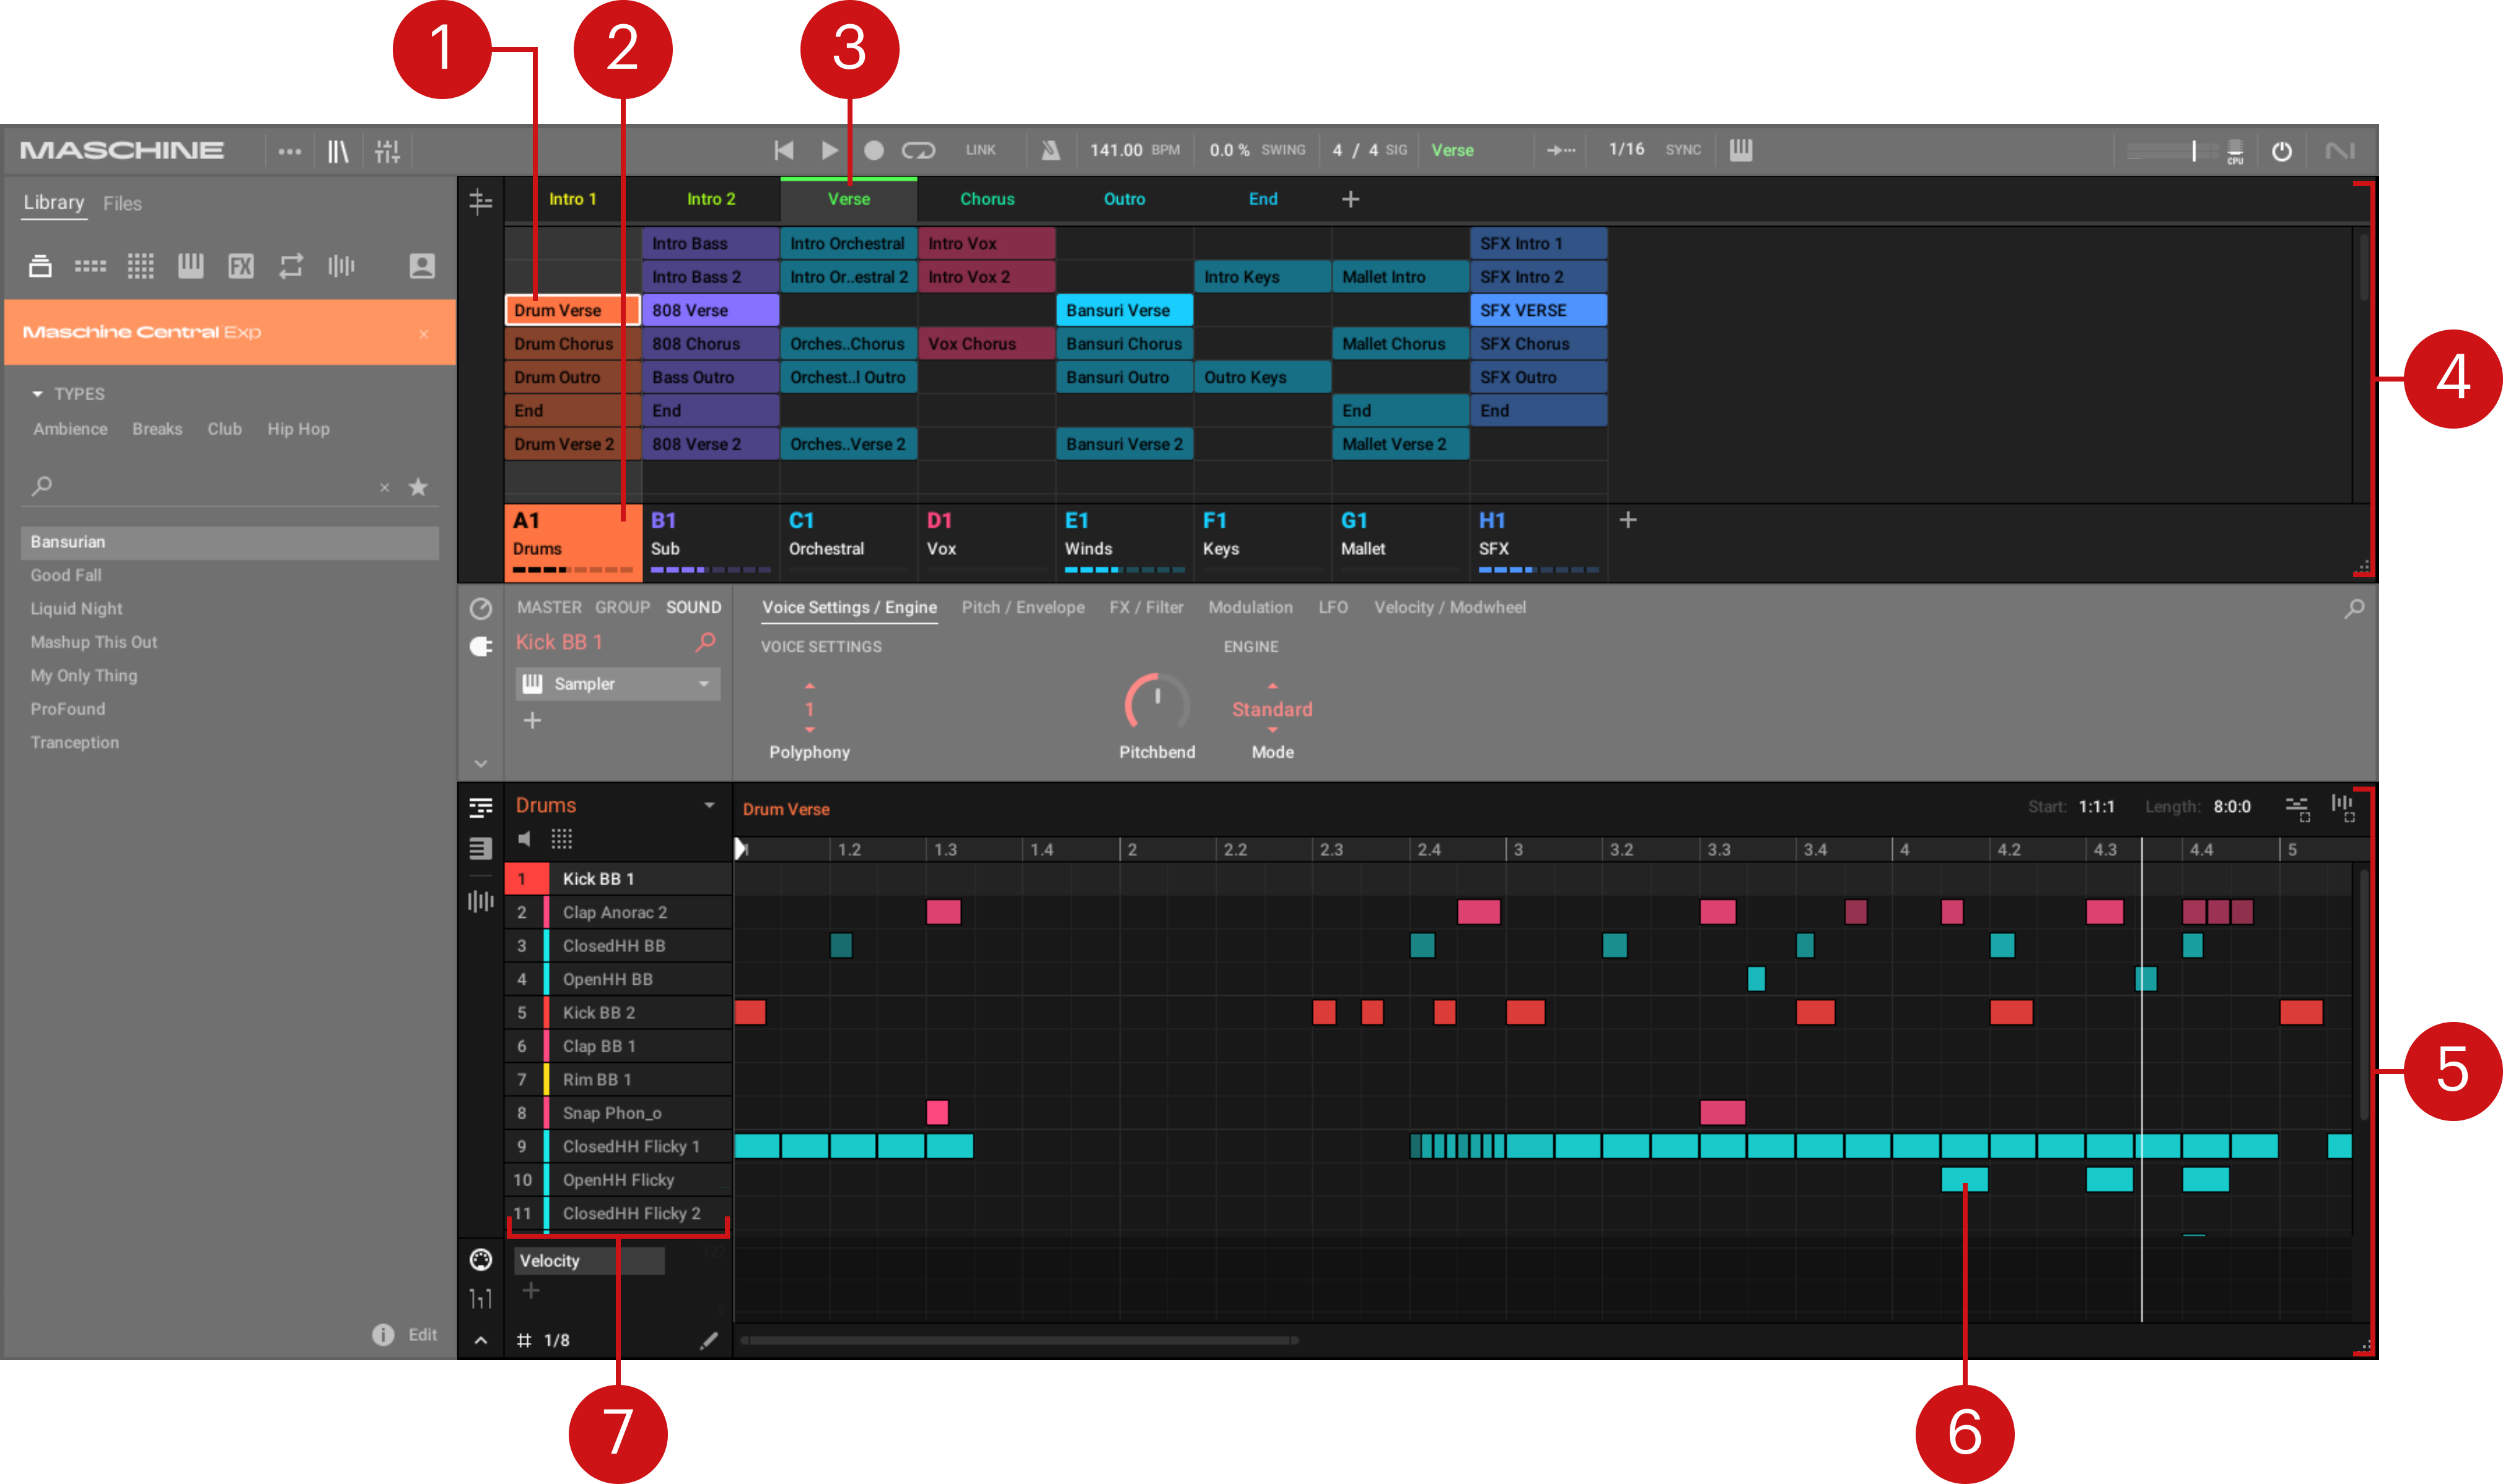2503x1484 pixels.
Task: Select the Hip Hop type tag
Action: pos(298,429)
